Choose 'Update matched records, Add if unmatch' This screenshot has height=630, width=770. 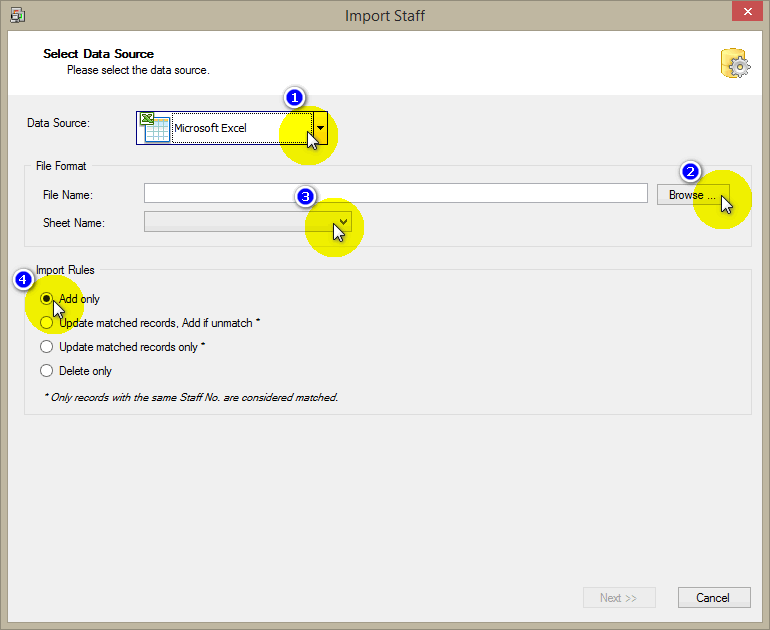[47, 323]
